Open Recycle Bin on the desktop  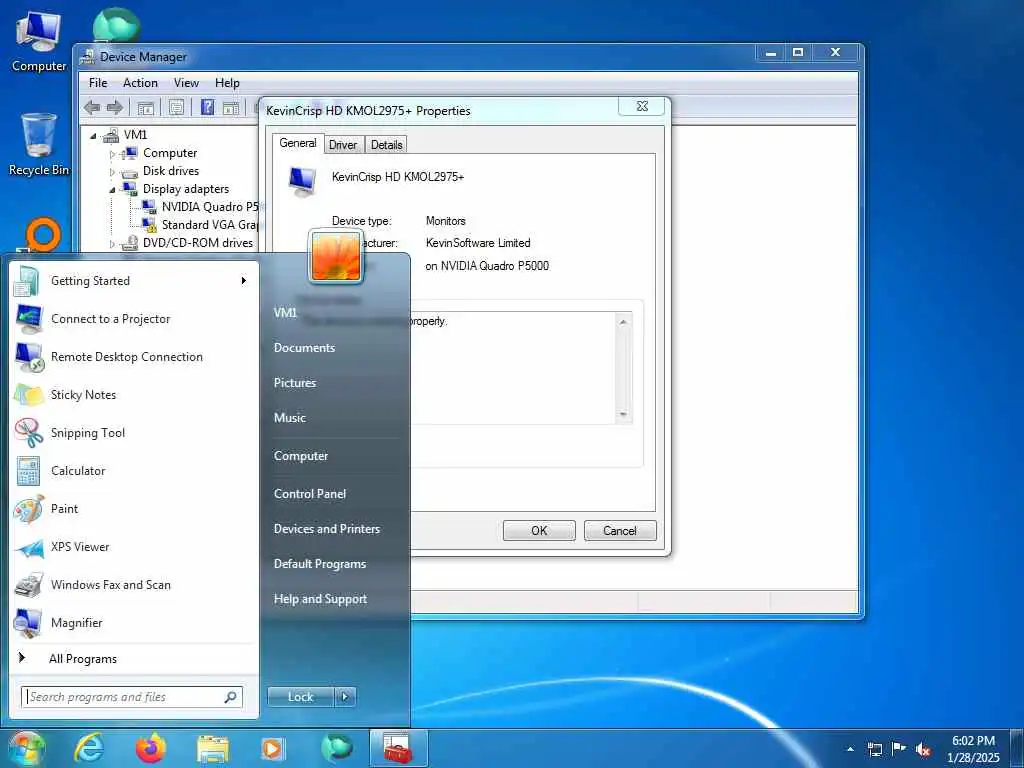(39, 144)
